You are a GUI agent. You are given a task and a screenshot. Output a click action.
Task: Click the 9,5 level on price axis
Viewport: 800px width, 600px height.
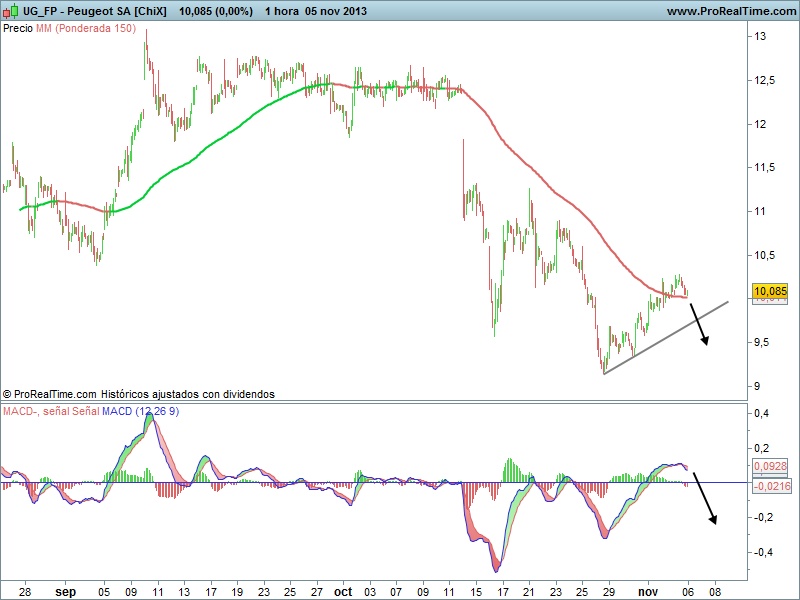pyautogui.click(x=761, y=342)
